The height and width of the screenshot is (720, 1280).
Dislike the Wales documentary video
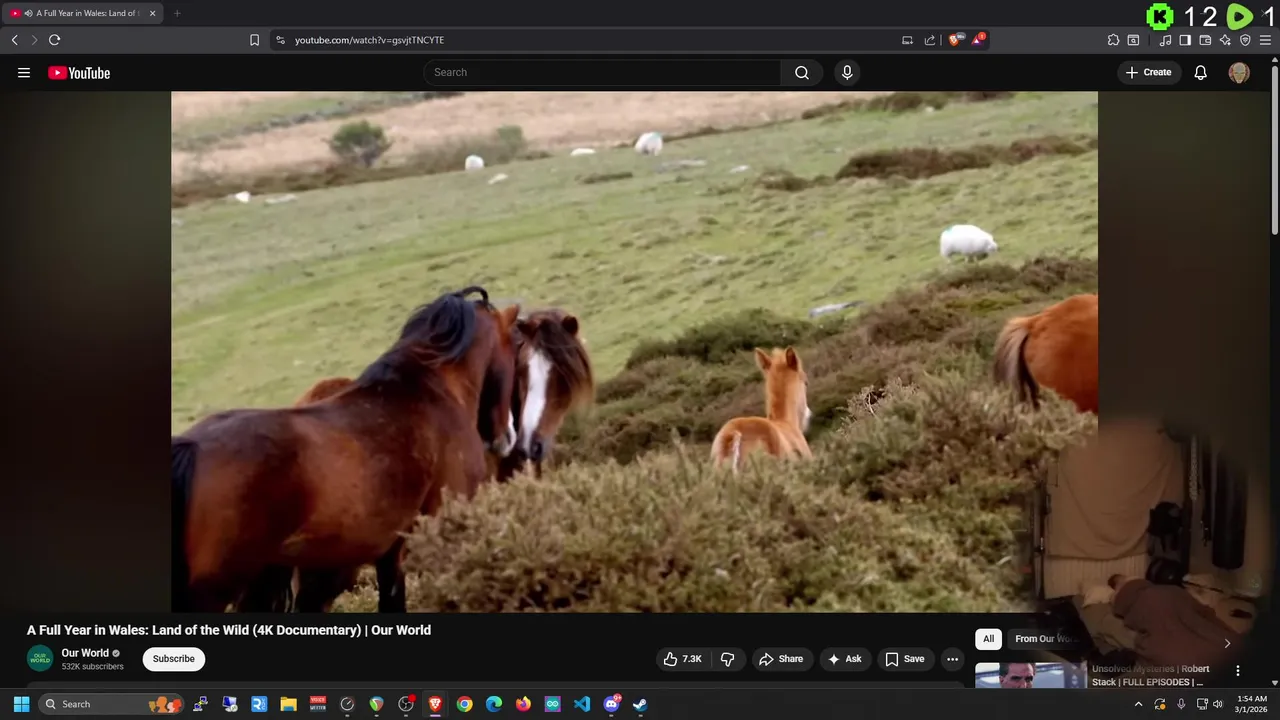coord(727,659)
